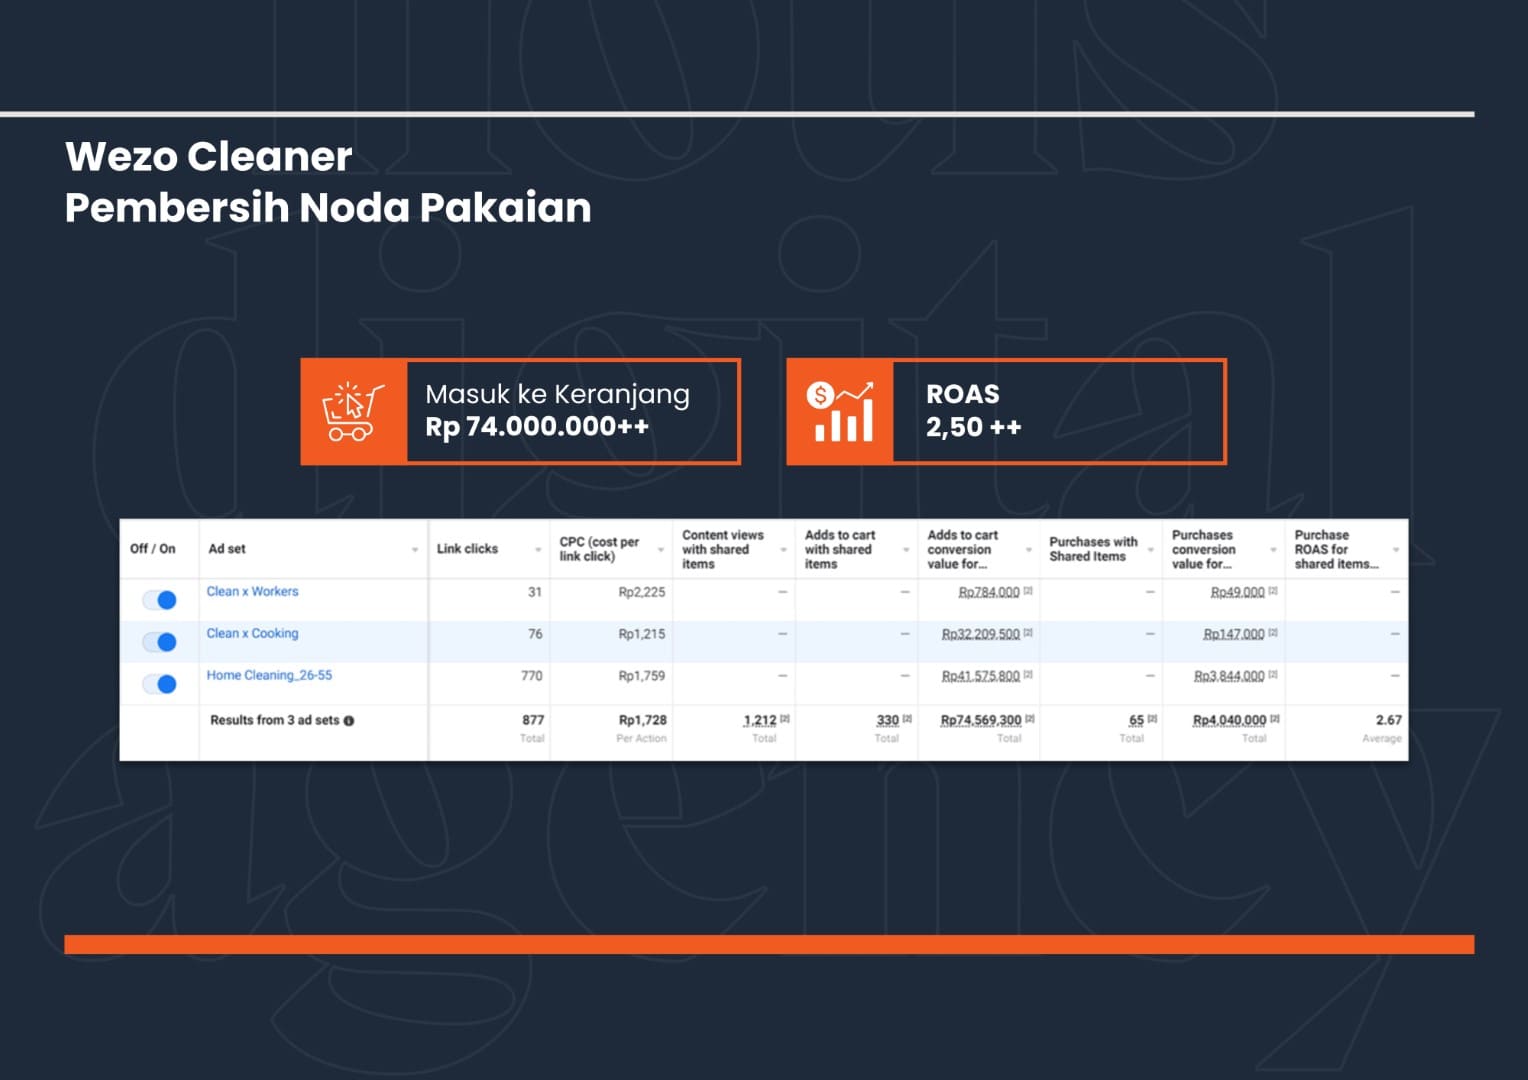Disable the Home Cleaning_26-55 ad set switch
Viewport: 1528px width, 1080px height.
160,684
